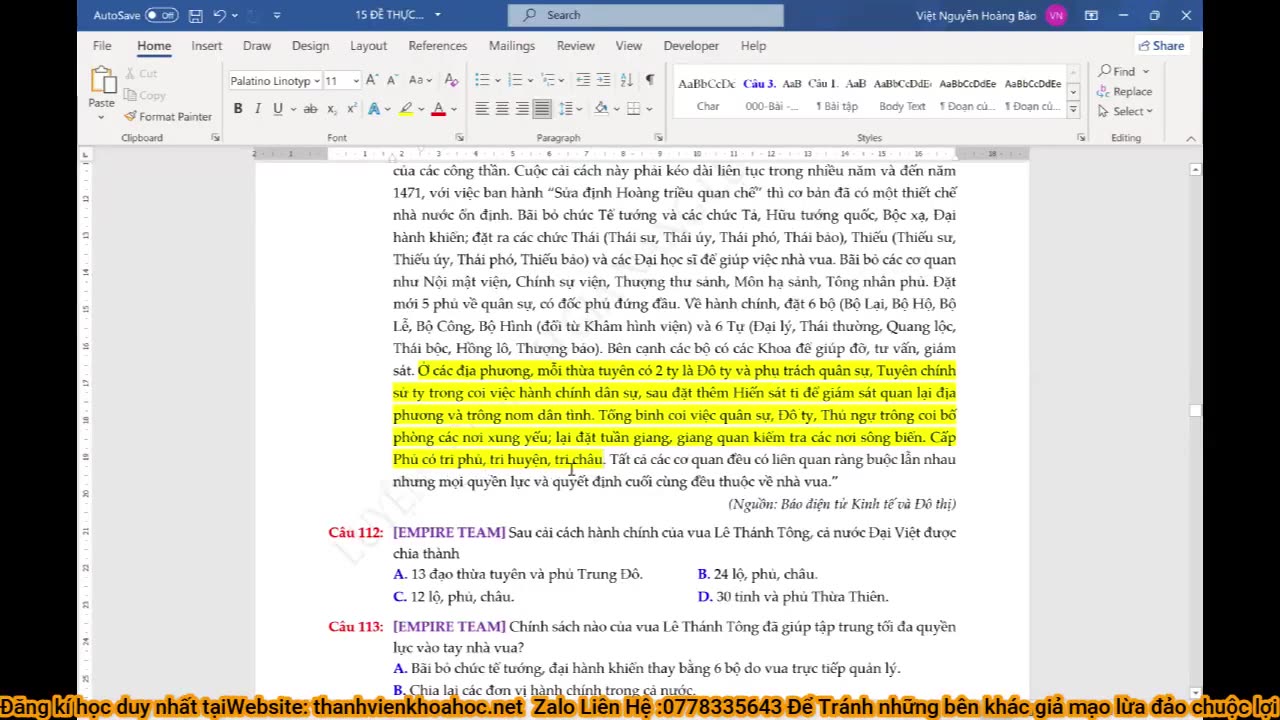Open the Find dropdown arrow
This screenshot has height=720, width=1280.
pos(1146,72)
